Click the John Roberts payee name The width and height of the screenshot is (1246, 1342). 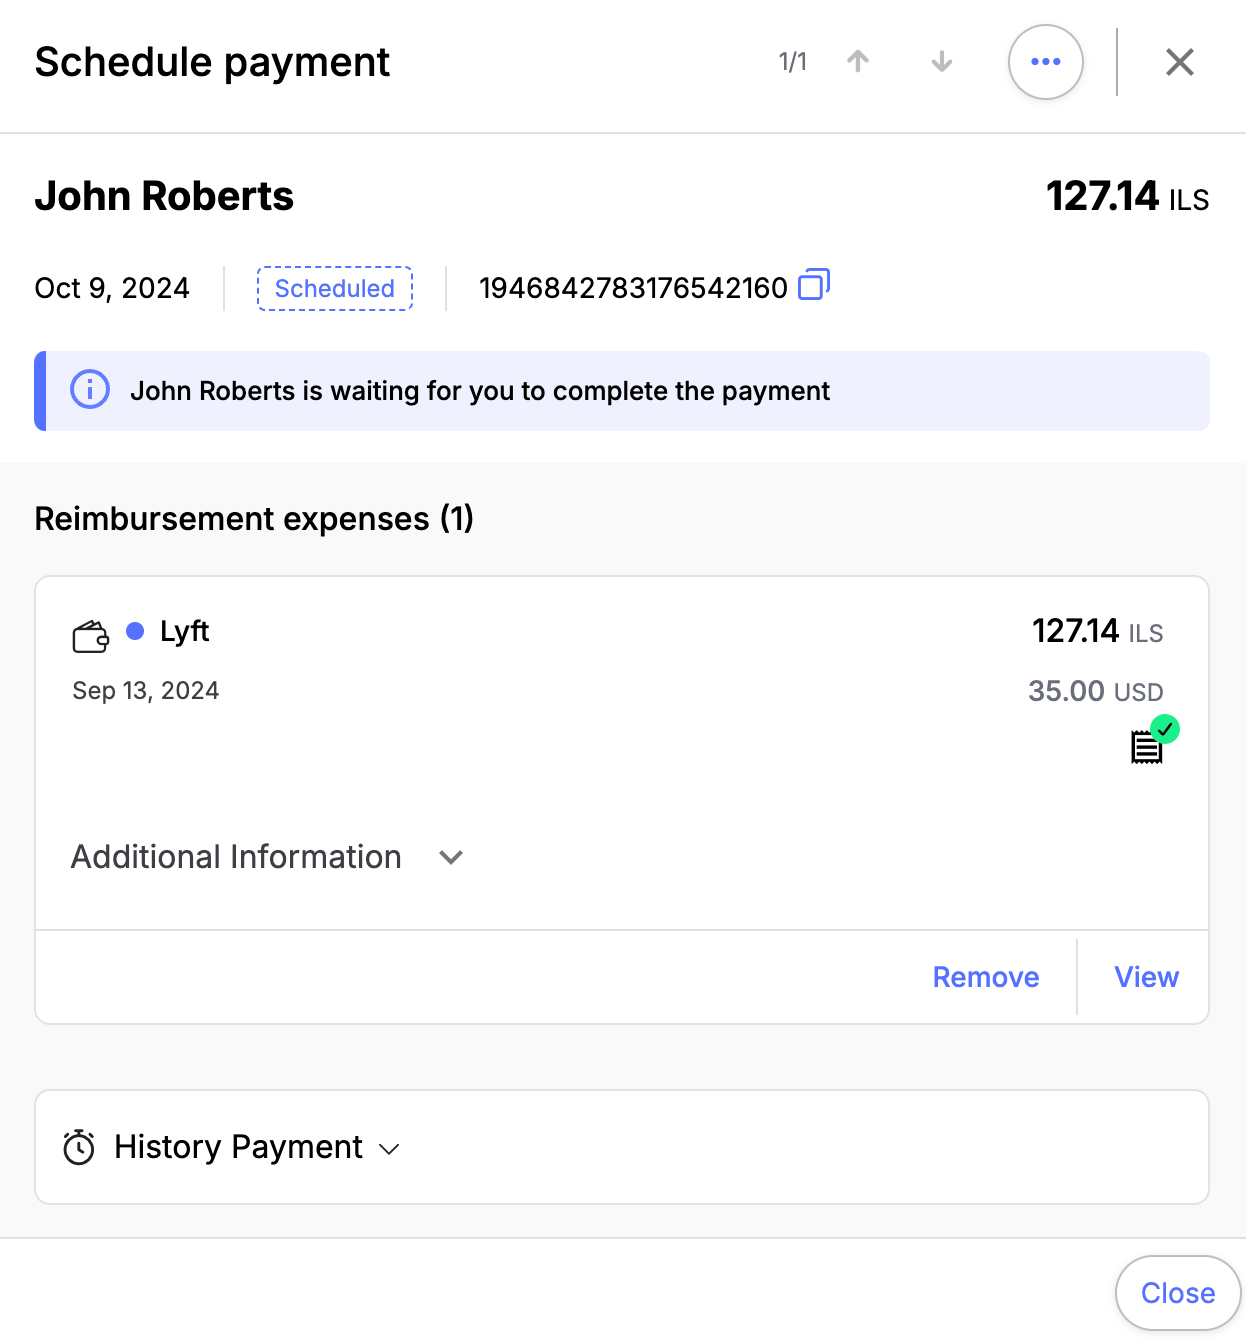coord(164,196)
